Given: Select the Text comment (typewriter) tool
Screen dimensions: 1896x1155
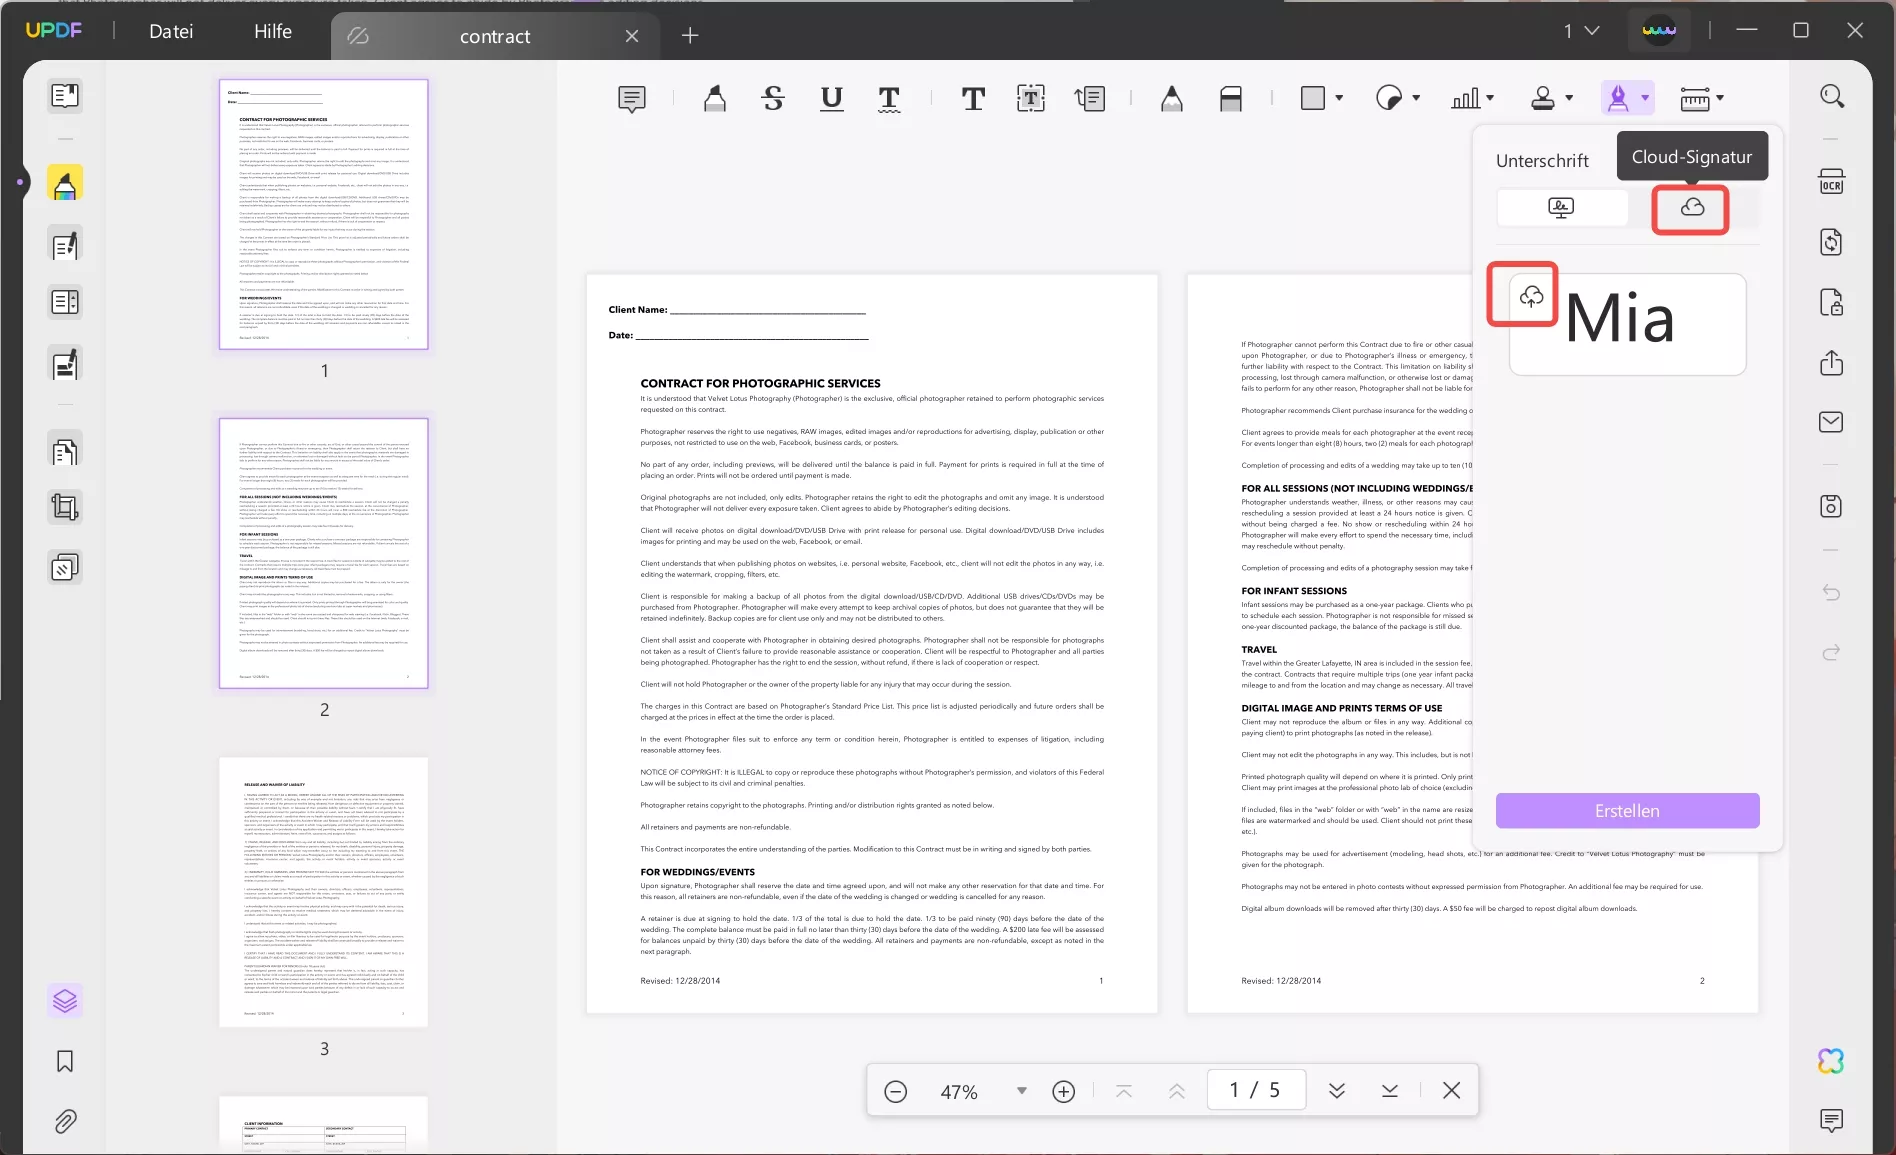Looking at the screenshot, I should pos(973,98).
